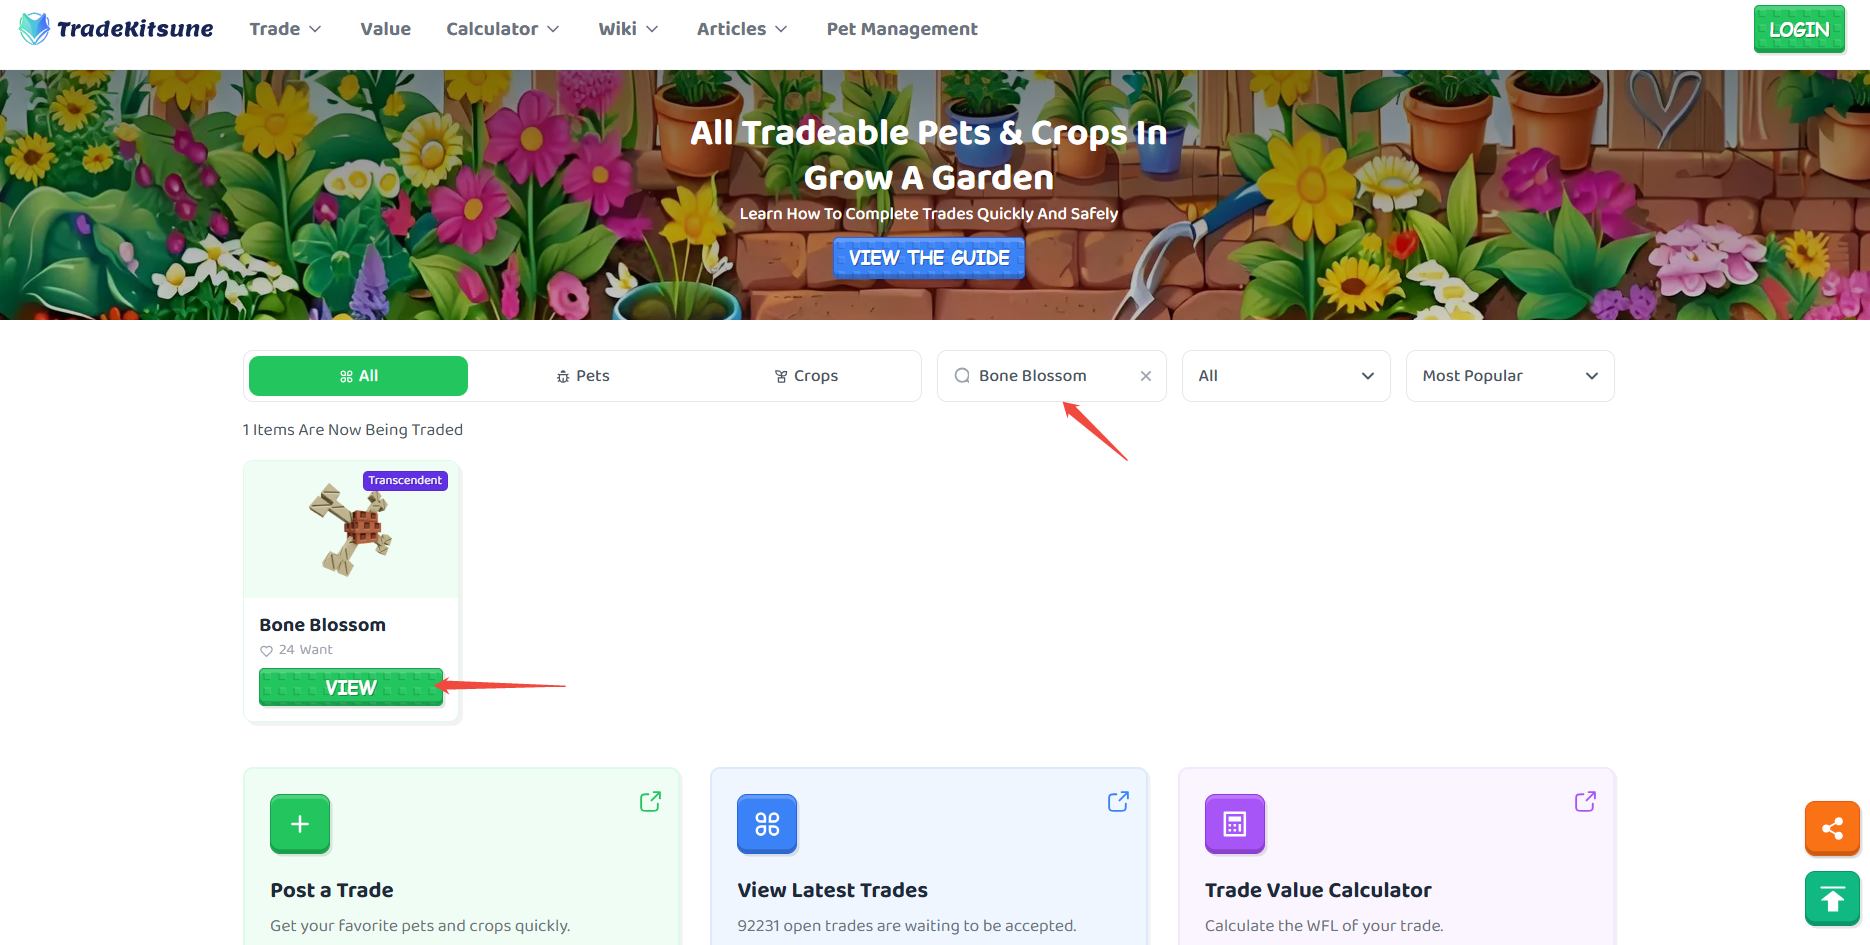The height and width of the screenshot is (945, 1870).
Task: Expand the Articles menu
Action: [742, 29]
